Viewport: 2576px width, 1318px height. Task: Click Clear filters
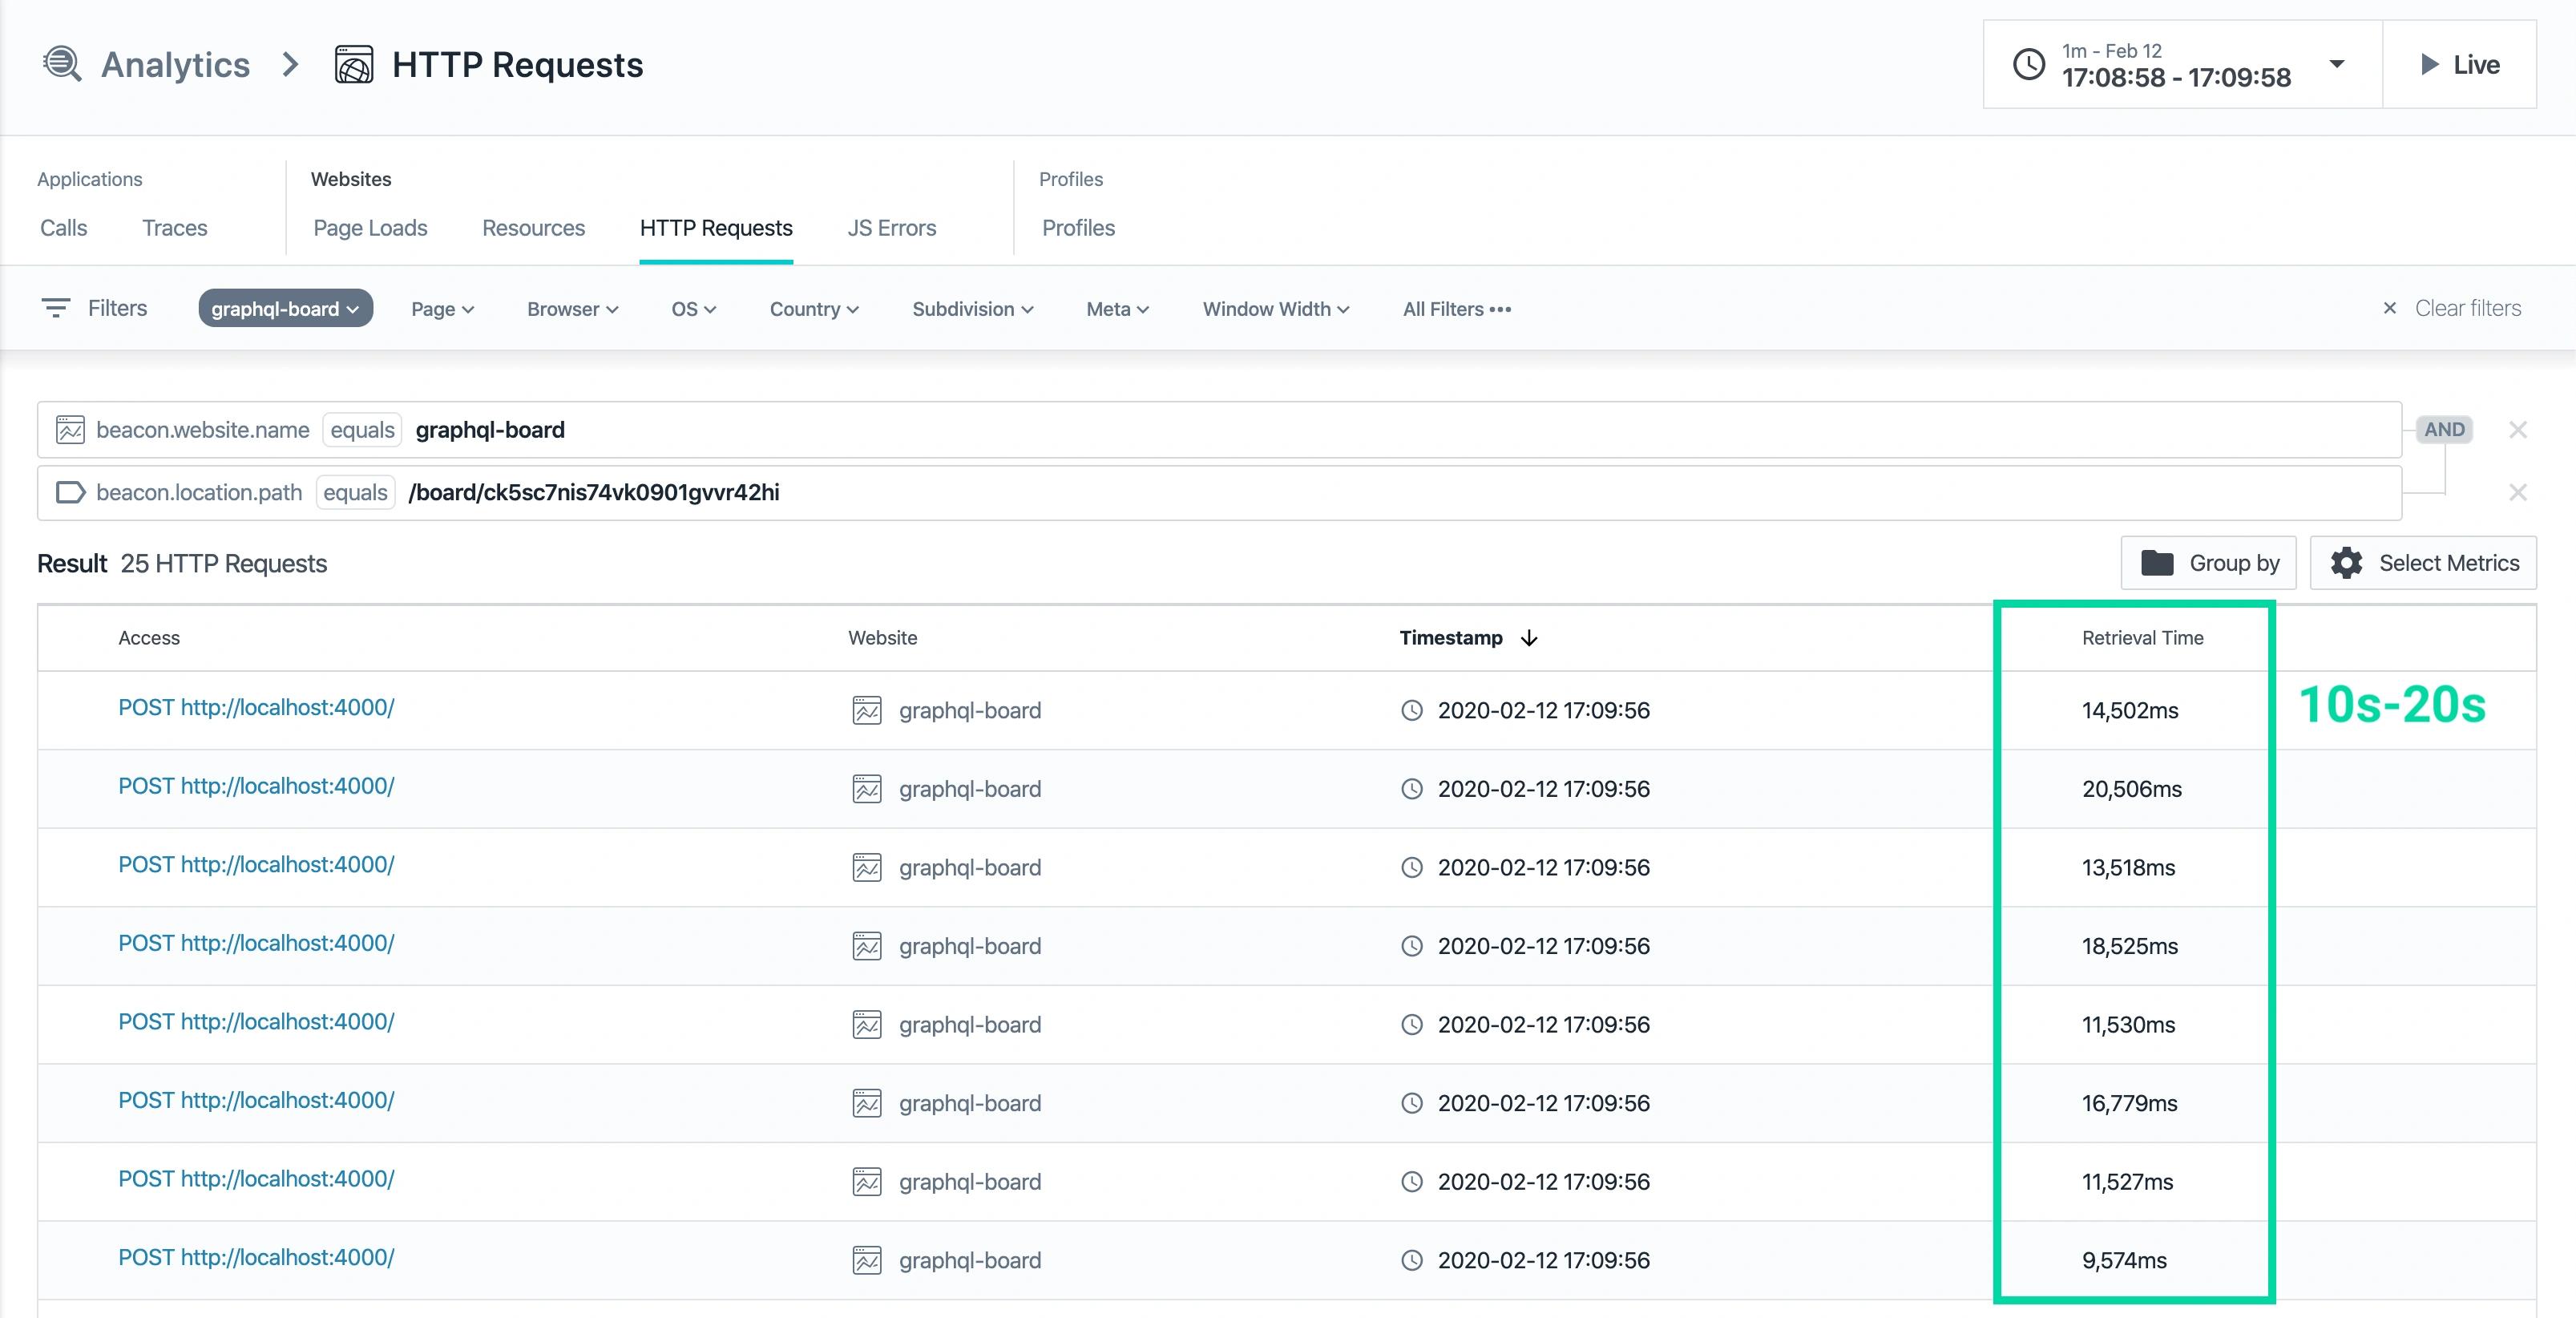pos(2452,308)
